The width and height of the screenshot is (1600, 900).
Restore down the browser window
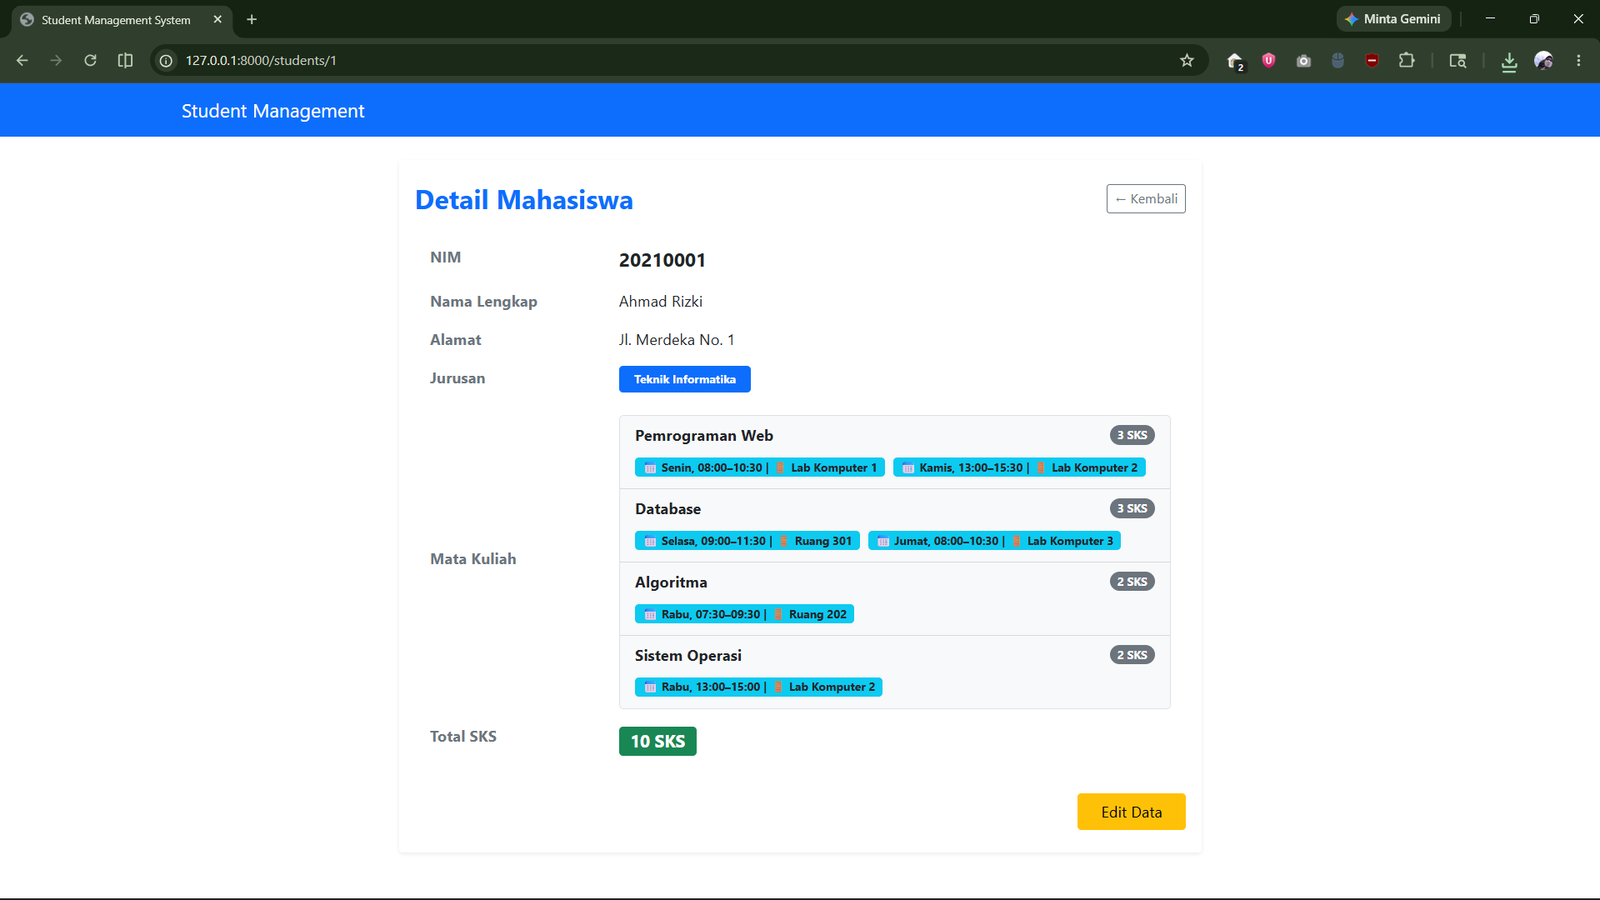pyautogui.click(x=1534, y=19)
